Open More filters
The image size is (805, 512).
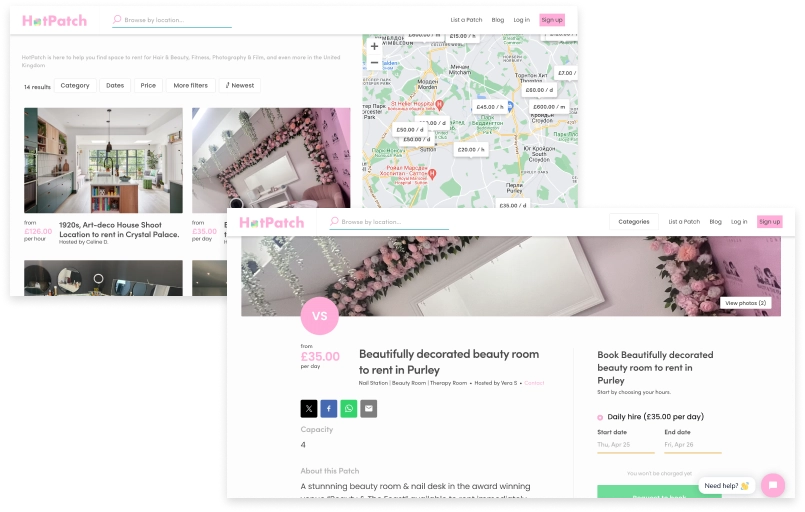point(190,86)
